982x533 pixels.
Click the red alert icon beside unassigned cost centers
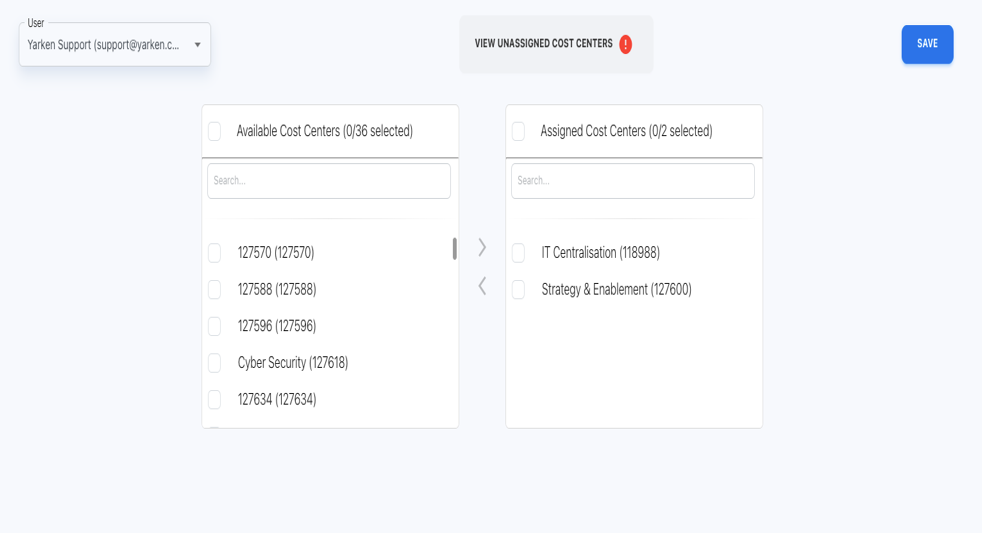(625, 44)
